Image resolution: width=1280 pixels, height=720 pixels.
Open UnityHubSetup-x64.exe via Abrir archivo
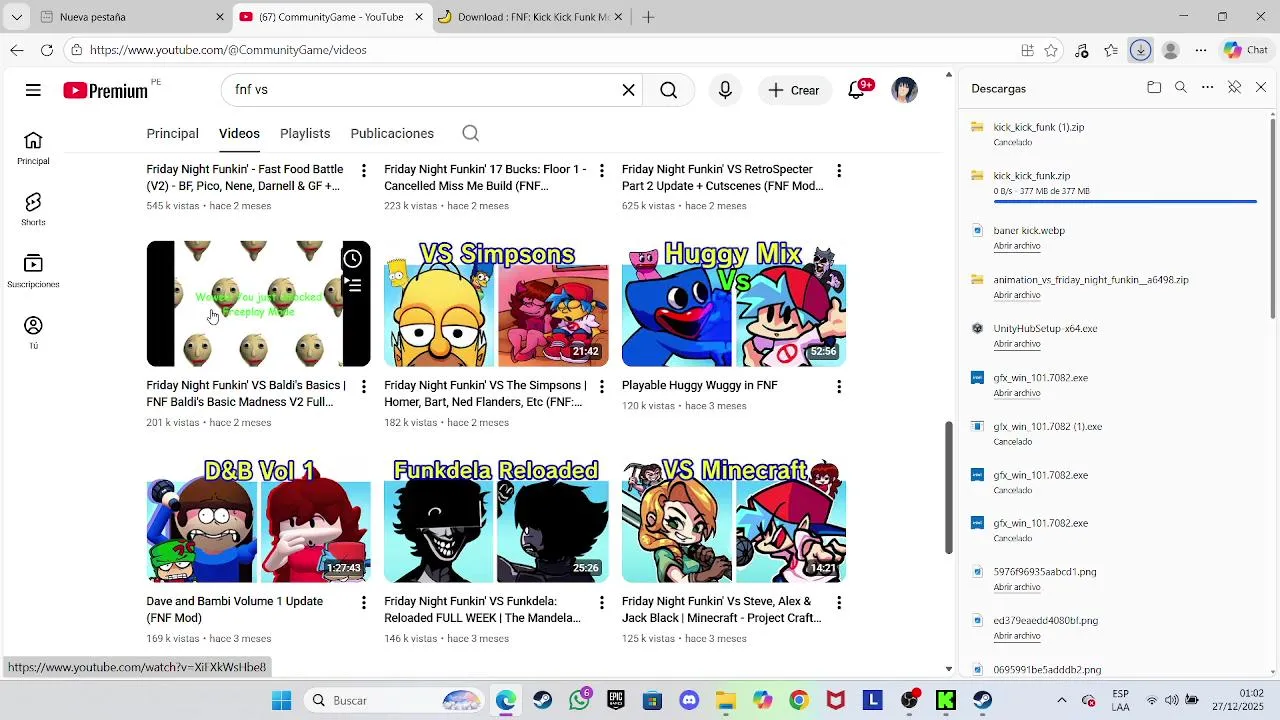[x=1017, y=344]
